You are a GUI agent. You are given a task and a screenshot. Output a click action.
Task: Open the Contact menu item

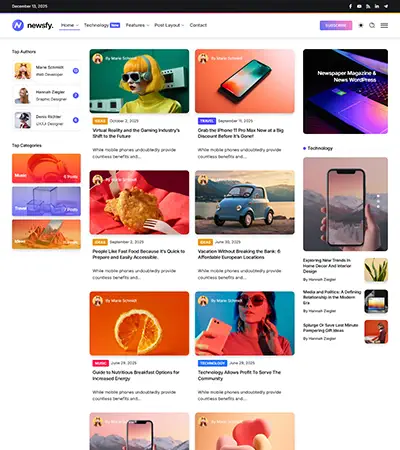(x=198, y=25)
